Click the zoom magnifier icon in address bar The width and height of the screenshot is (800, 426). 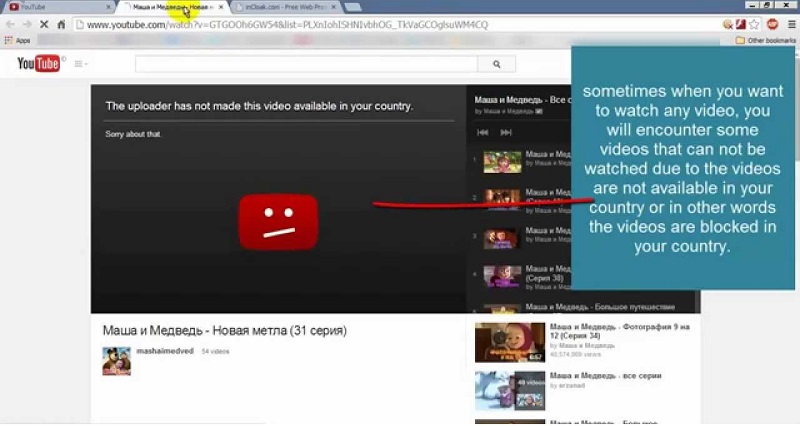pos(728,24)
